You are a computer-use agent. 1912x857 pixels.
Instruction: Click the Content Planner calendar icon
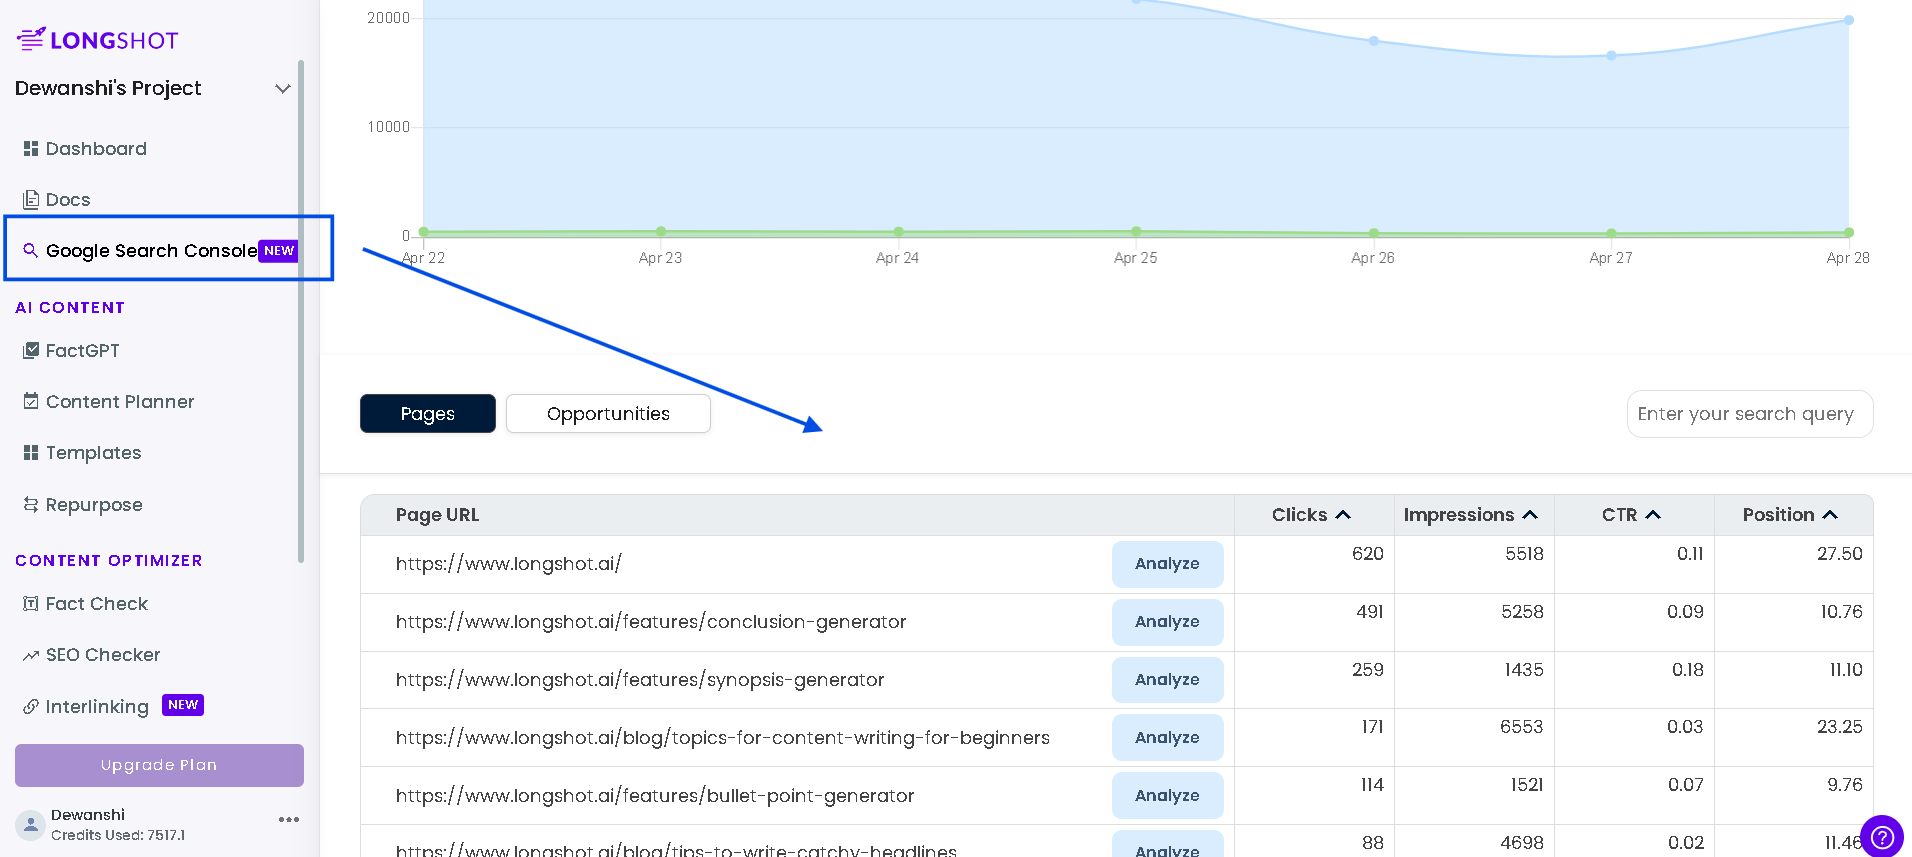click(31, 401)
